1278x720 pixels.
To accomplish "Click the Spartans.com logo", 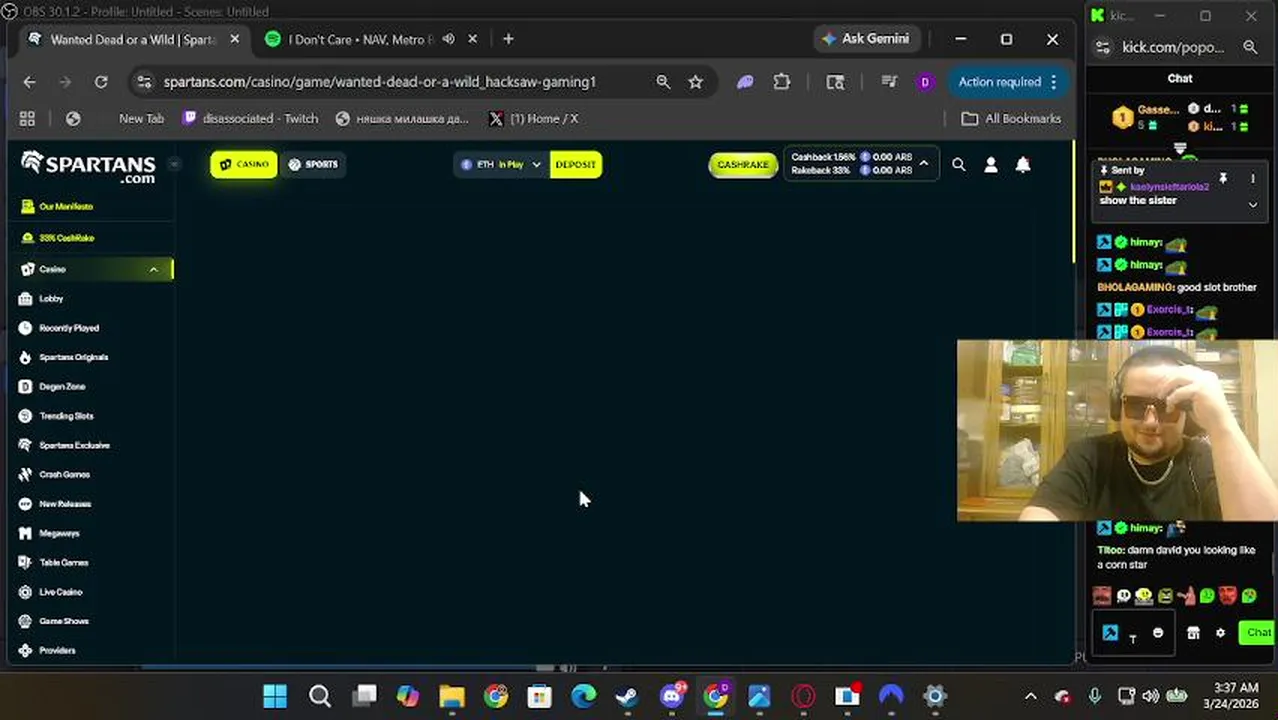I will click(x=88, y=166).
